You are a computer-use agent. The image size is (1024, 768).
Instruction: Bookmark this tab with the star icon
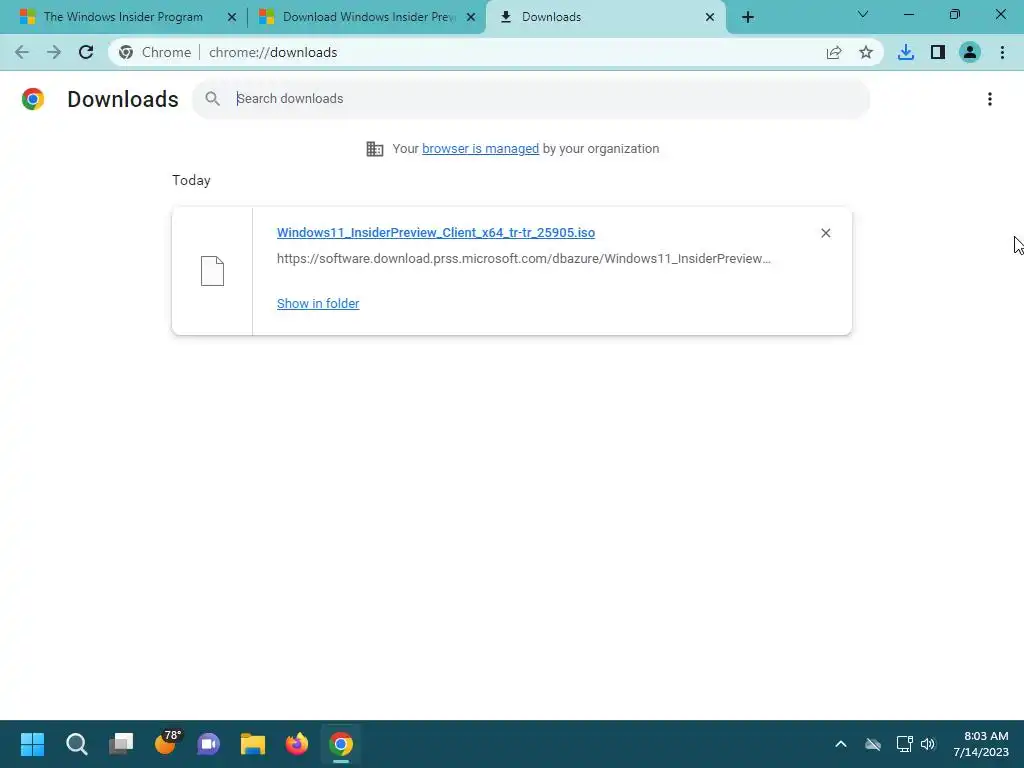pos(866,52)
